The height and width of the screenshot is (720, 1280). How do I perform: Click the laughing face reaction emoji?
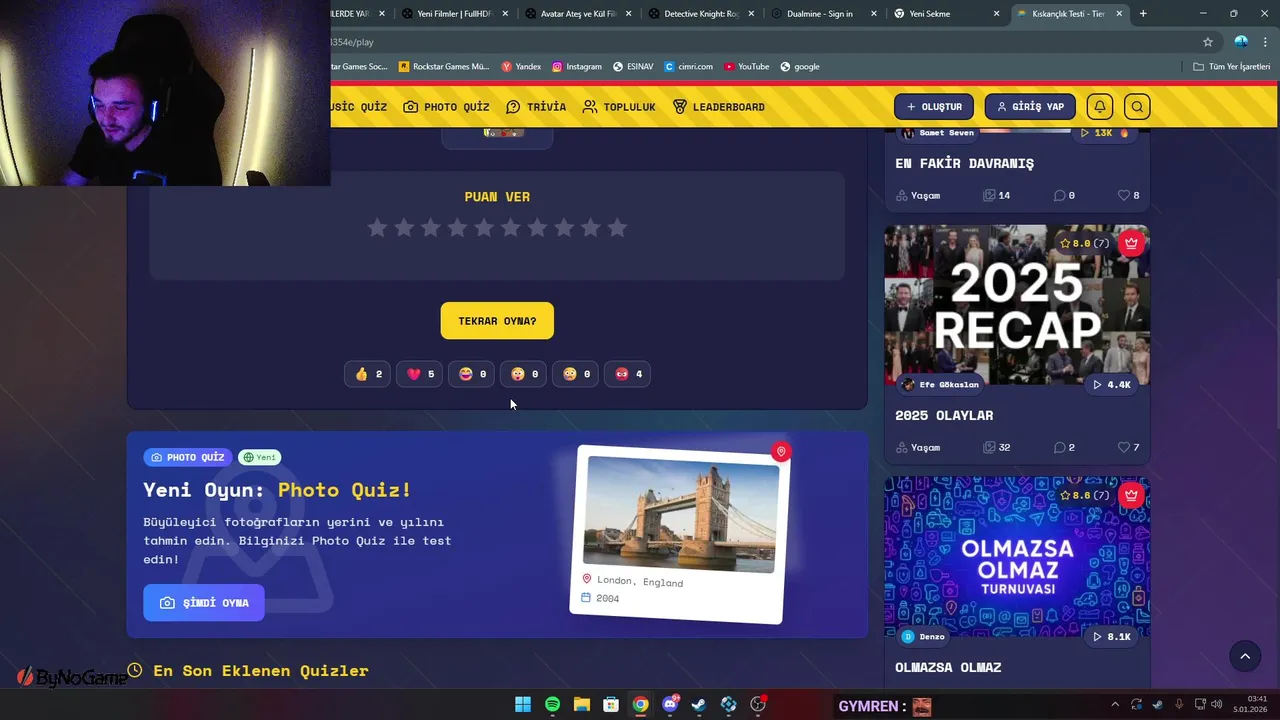(x=466, y=374)
